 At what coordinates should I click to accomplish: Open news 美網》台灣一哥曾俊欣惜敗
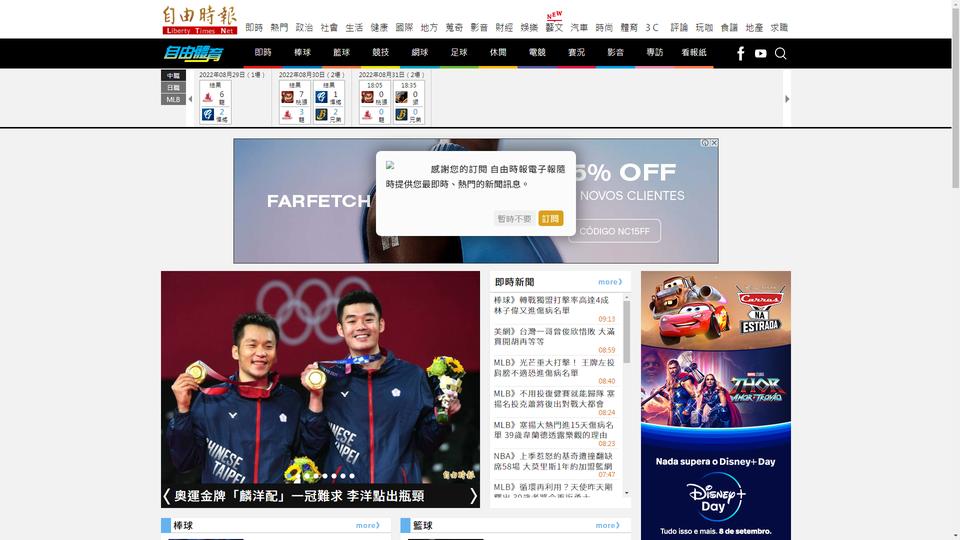point(553,336)
